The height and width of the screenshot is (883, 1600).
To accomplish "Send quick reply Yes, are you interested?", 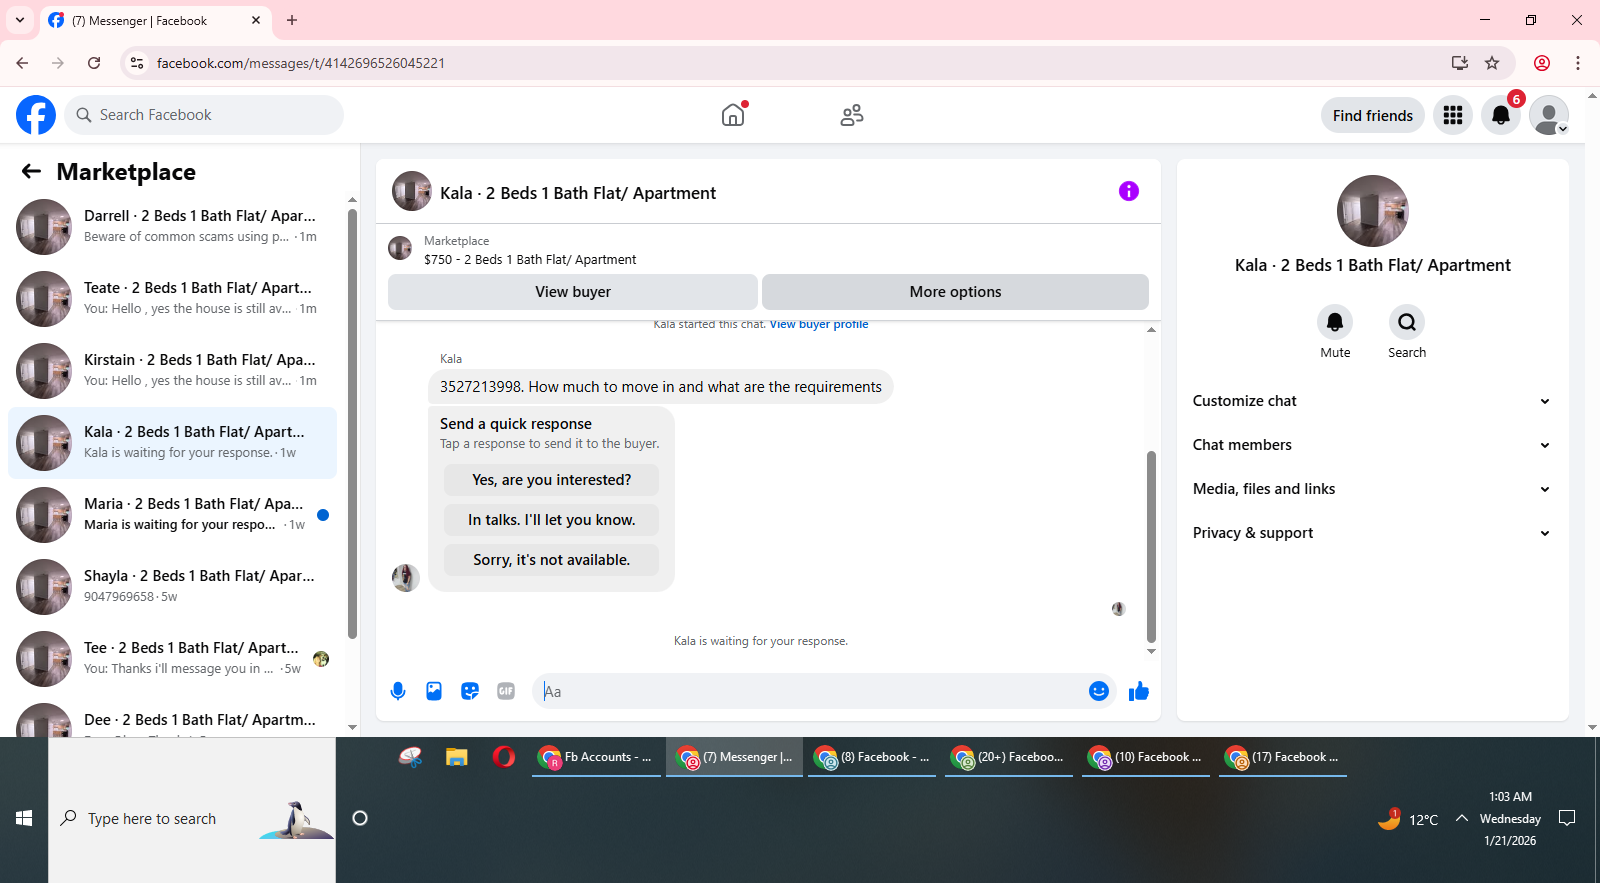I will click(552, 480).
